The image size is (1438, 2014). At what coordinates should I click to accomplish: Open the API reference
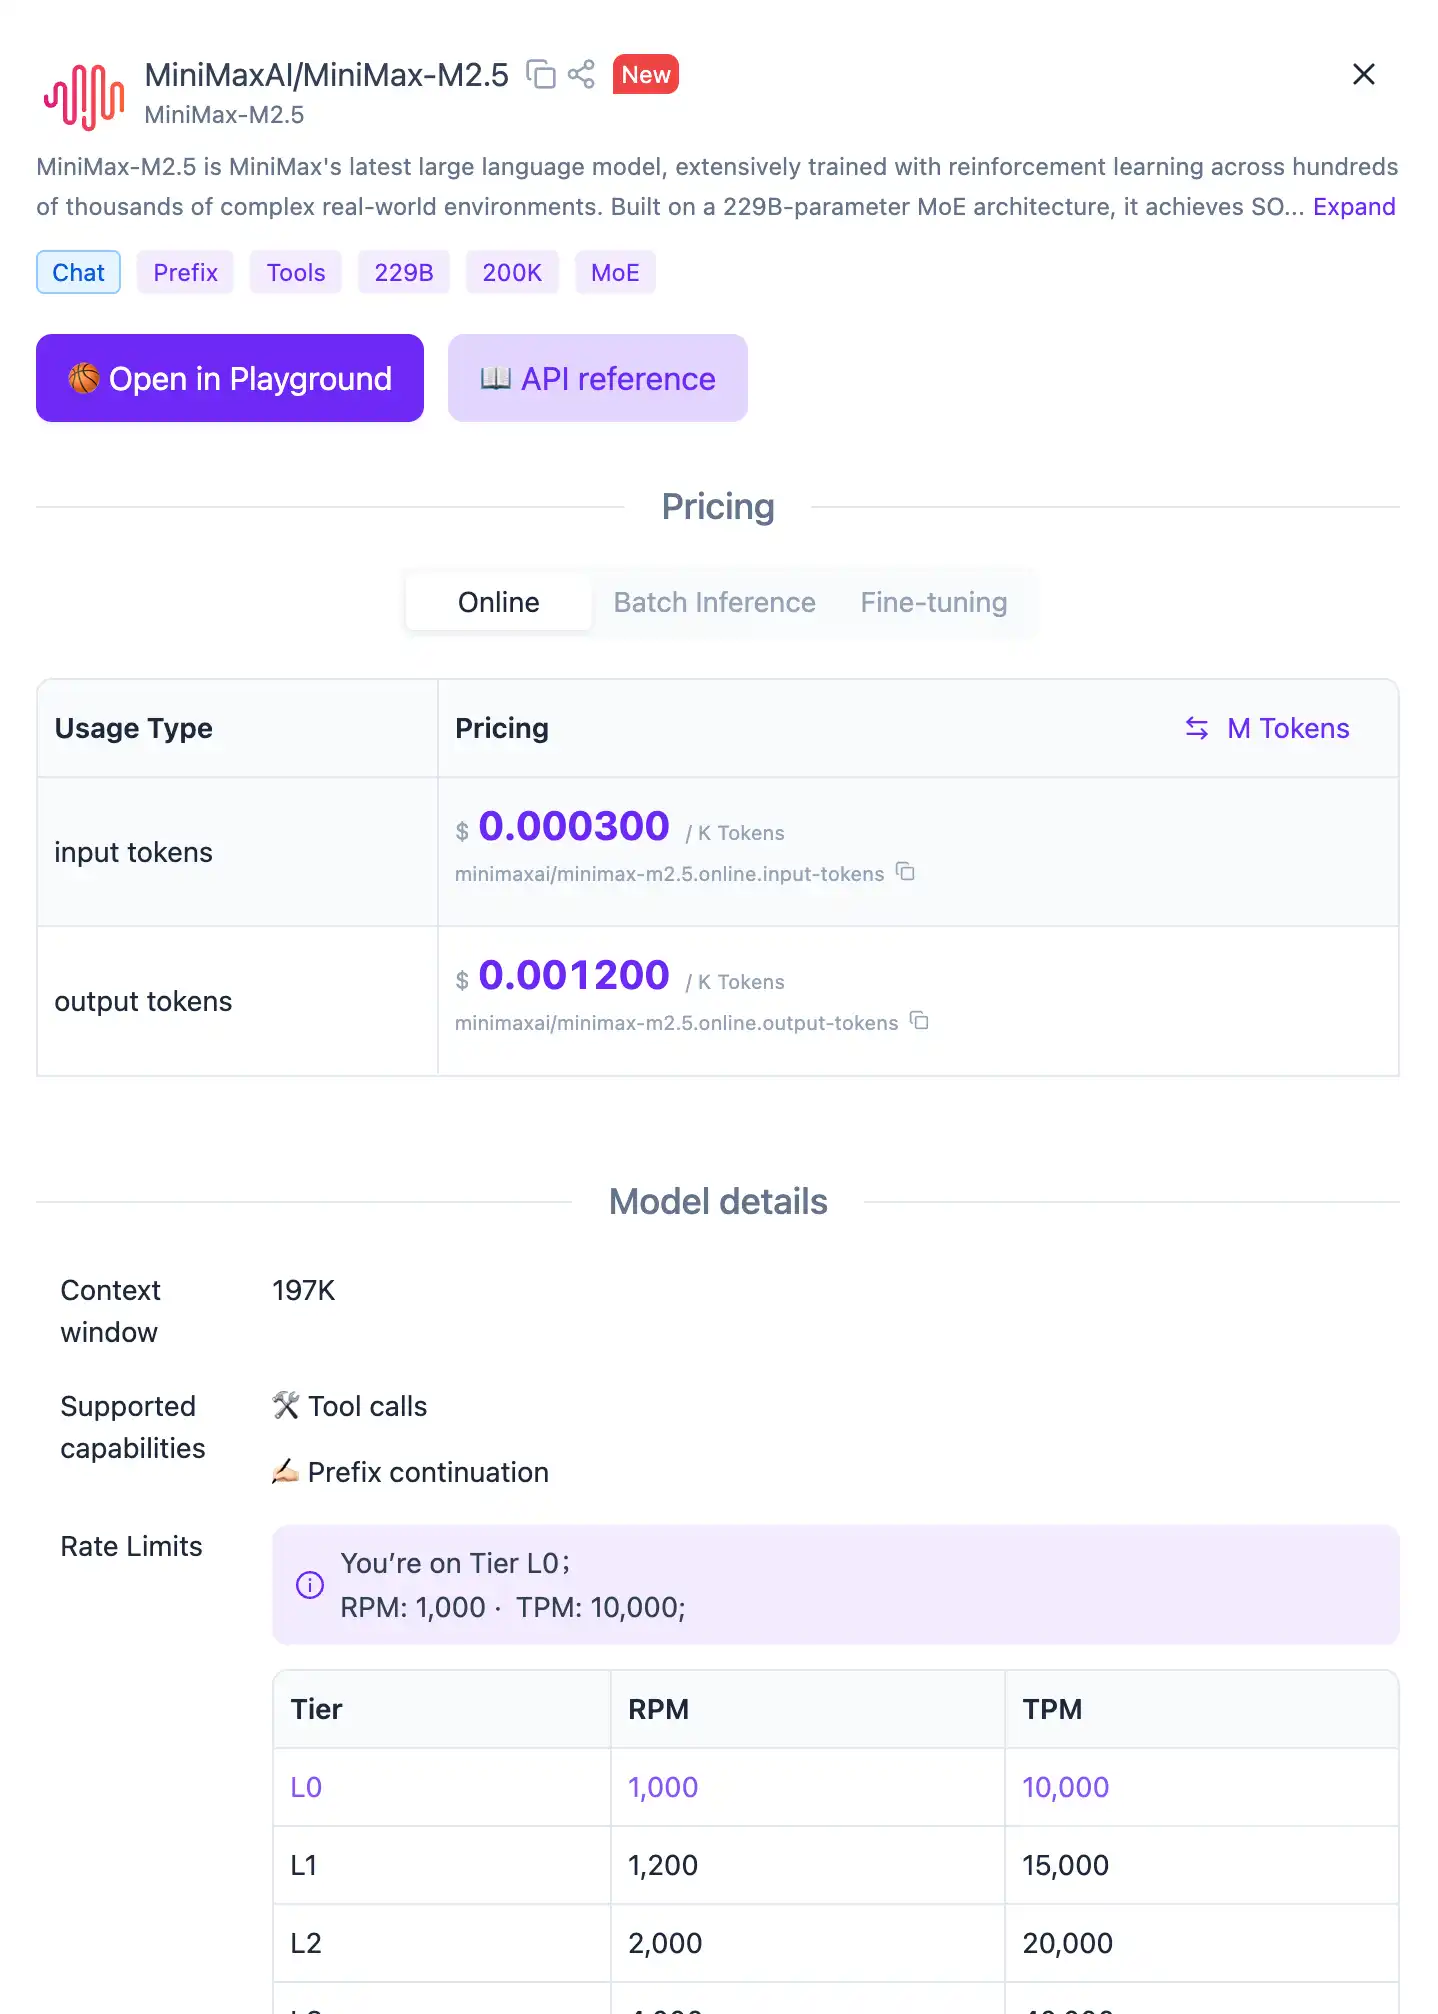pyautogui.click(x=597, y=379)
